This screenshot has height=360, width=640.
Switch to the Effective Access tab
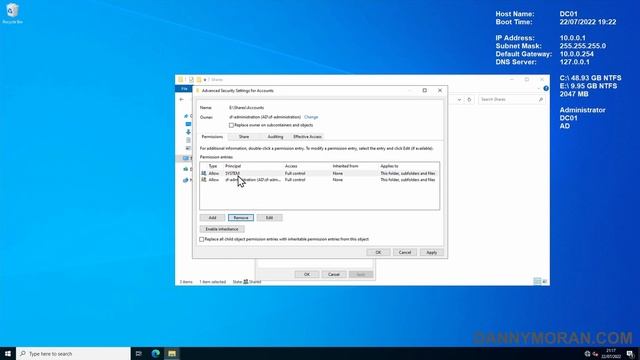(307, 137)
